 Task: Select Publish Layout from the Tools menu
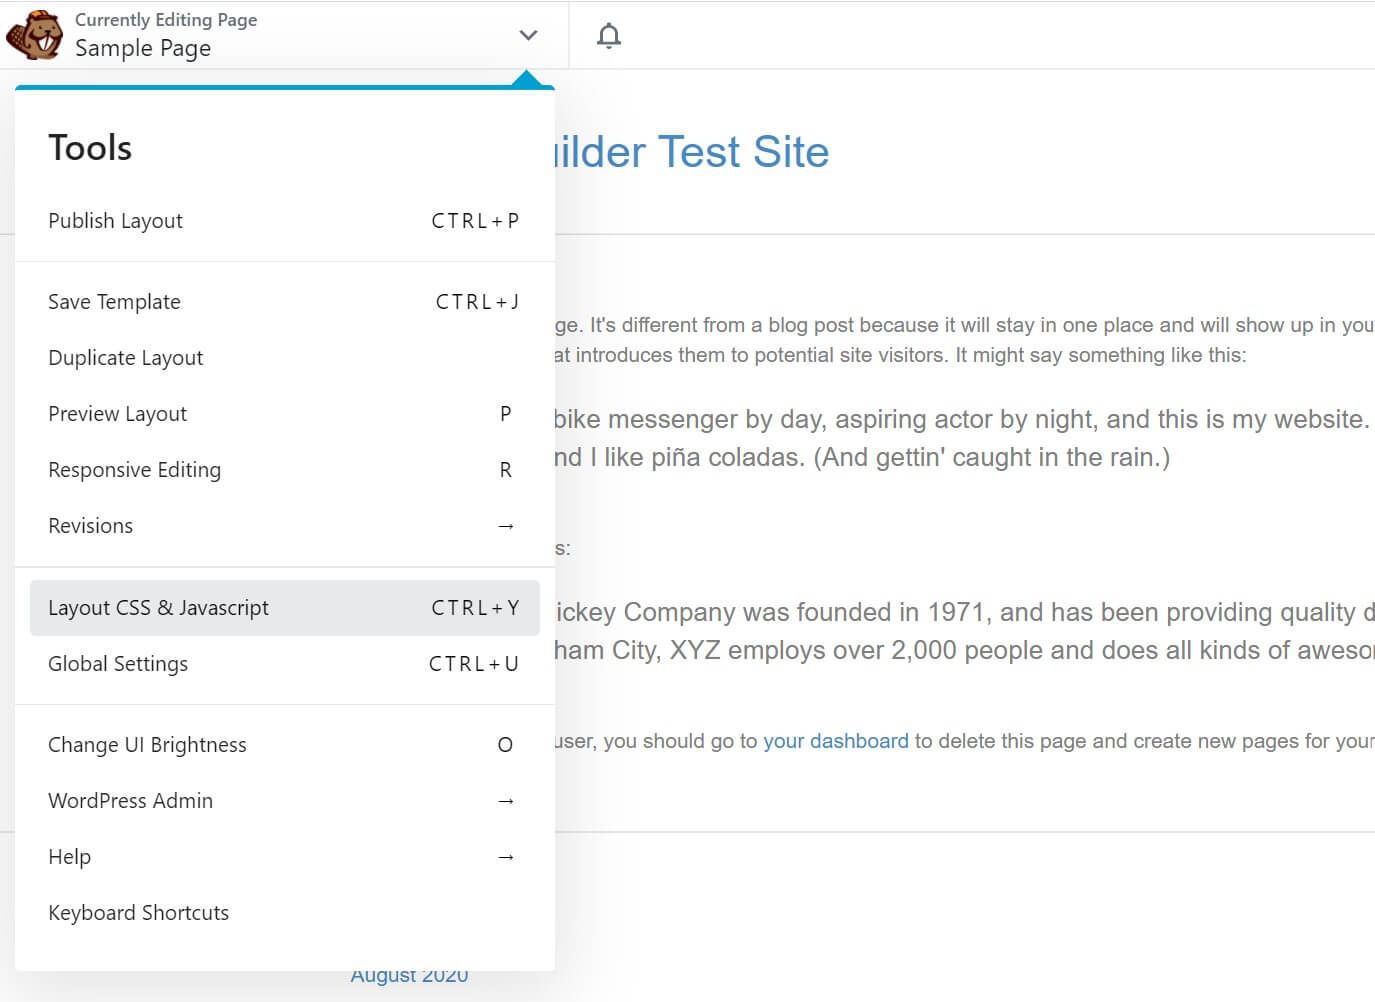(115, 220)
